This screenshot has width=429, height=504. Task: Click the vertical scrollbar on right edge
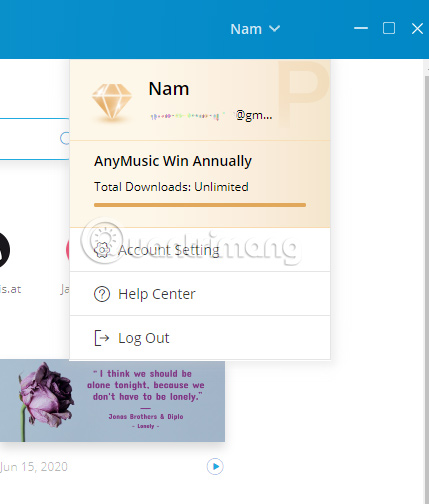(x=426, y=287)
